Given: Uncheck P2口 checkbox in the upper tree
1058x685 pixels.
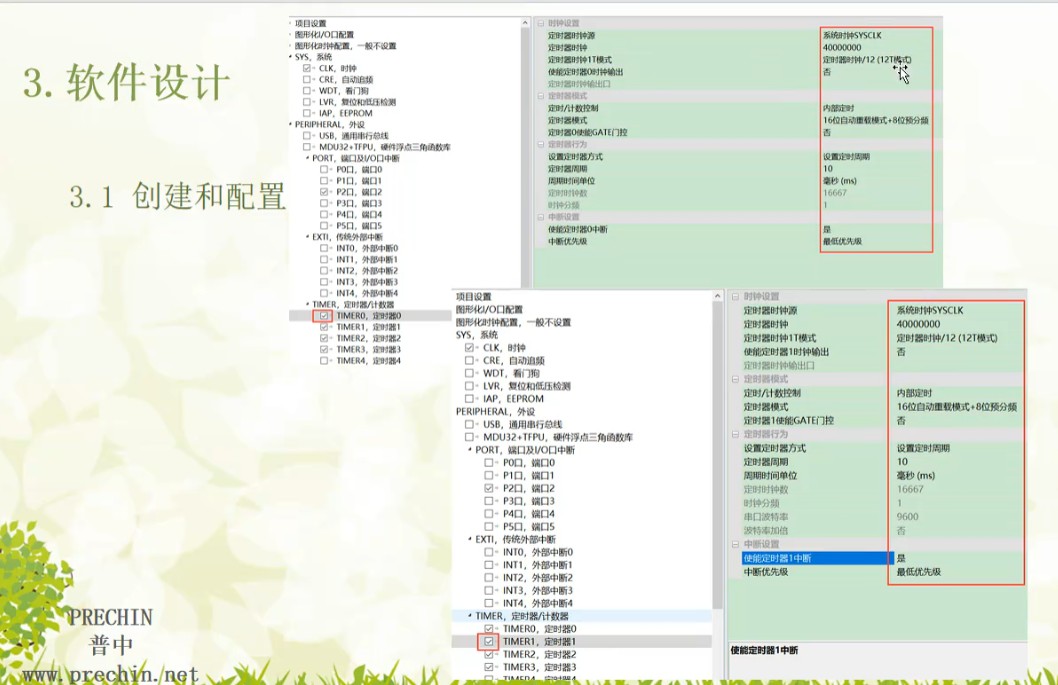Looking at the screenshot, I should [x=324, y=192].
